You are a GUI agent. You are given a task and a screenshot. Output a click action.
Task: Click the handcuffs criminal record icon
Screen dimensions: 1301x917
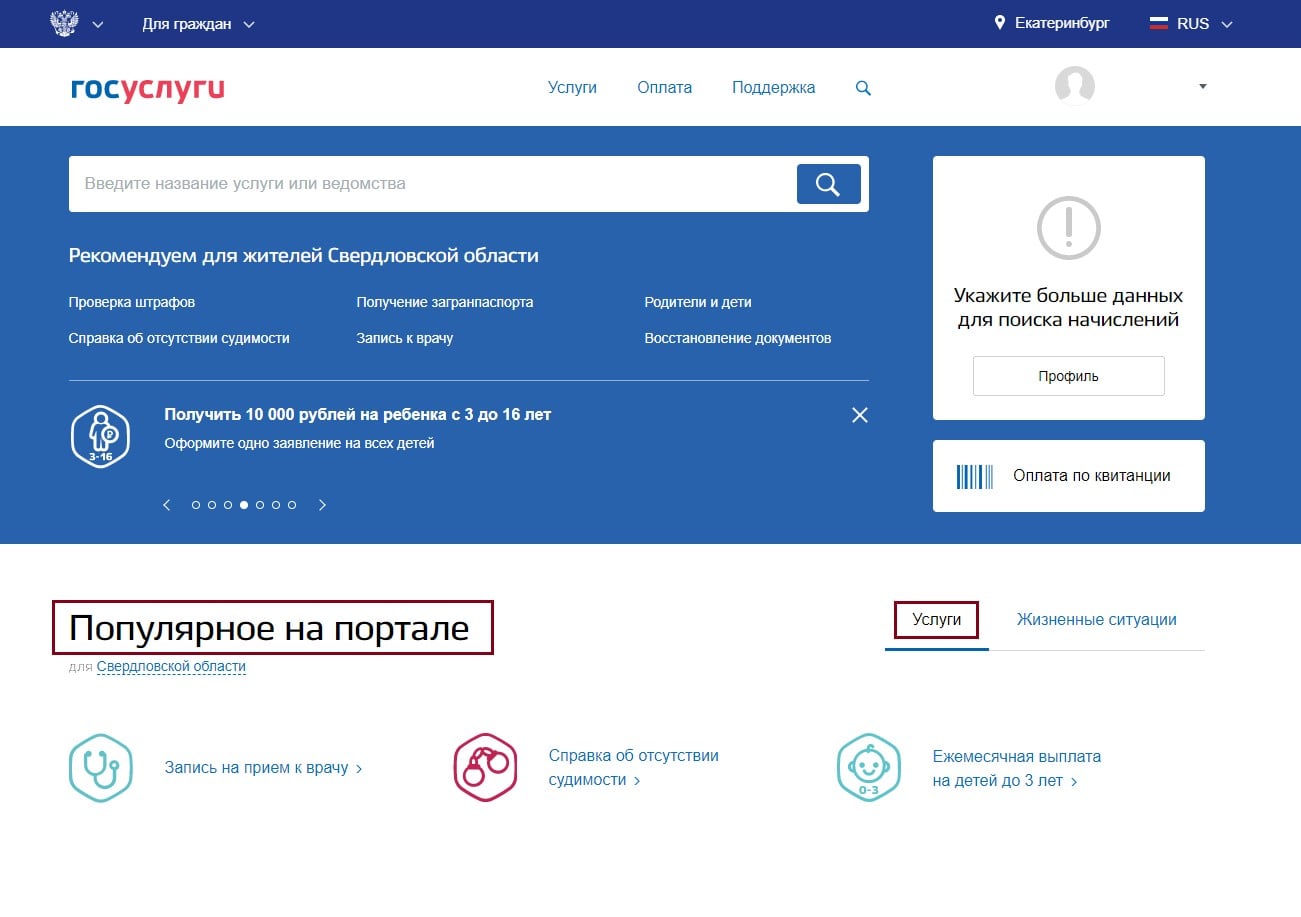(485, 768)
